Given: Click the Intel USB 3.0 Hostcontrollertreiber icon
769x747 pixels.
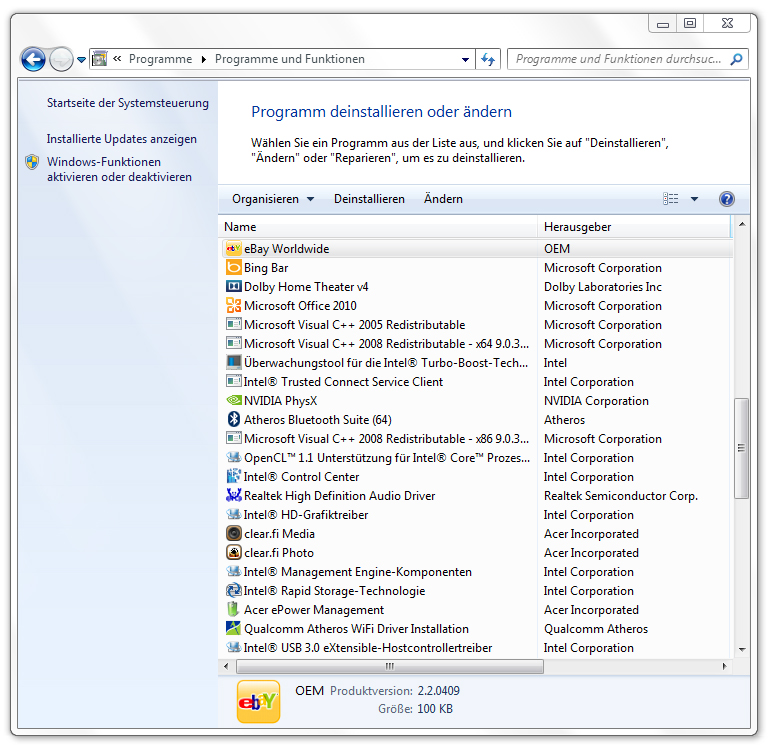Looking at the screenshot, I should [233, 647].
